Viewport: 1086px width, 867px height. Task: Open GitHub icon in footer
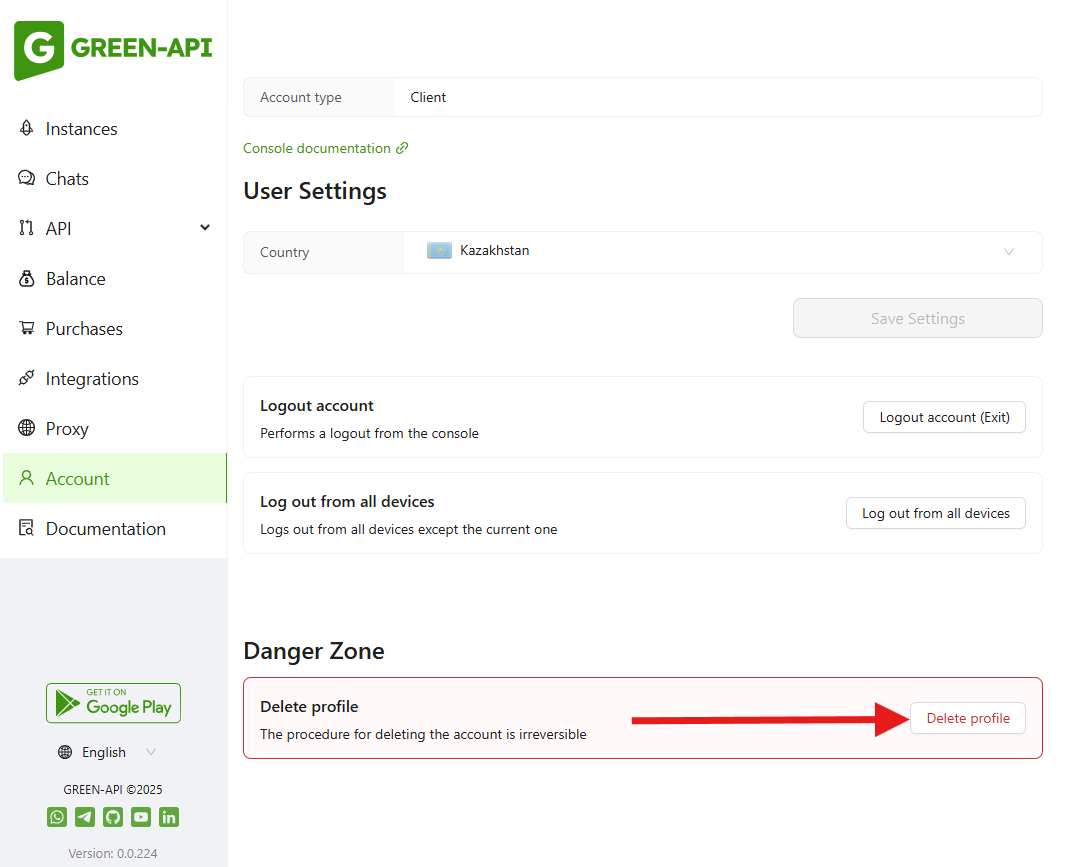113,817
